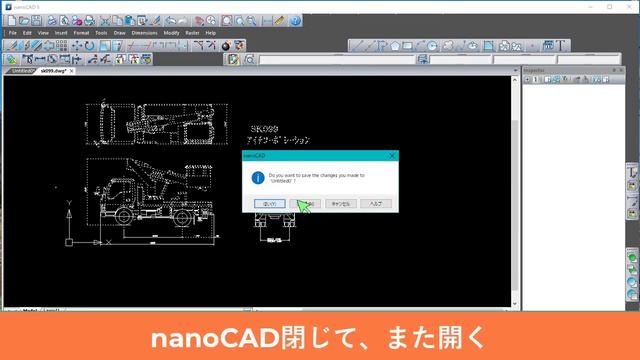Click the Linear dimension tool icon
Viewport: 640px width, 360px height.
(40, 60)
